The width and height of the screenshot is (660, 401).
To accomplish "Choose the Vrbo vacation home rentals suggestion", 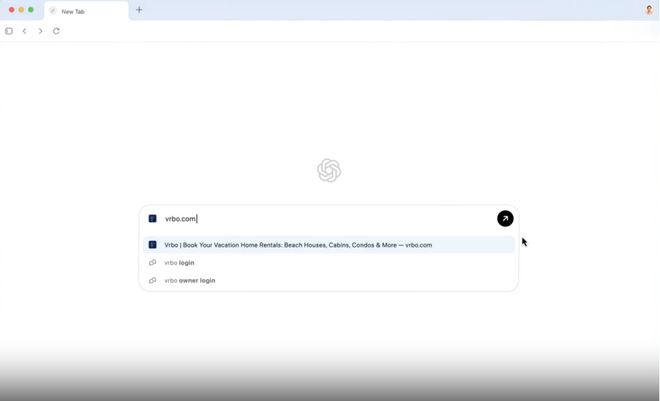I will click(329, 245).
